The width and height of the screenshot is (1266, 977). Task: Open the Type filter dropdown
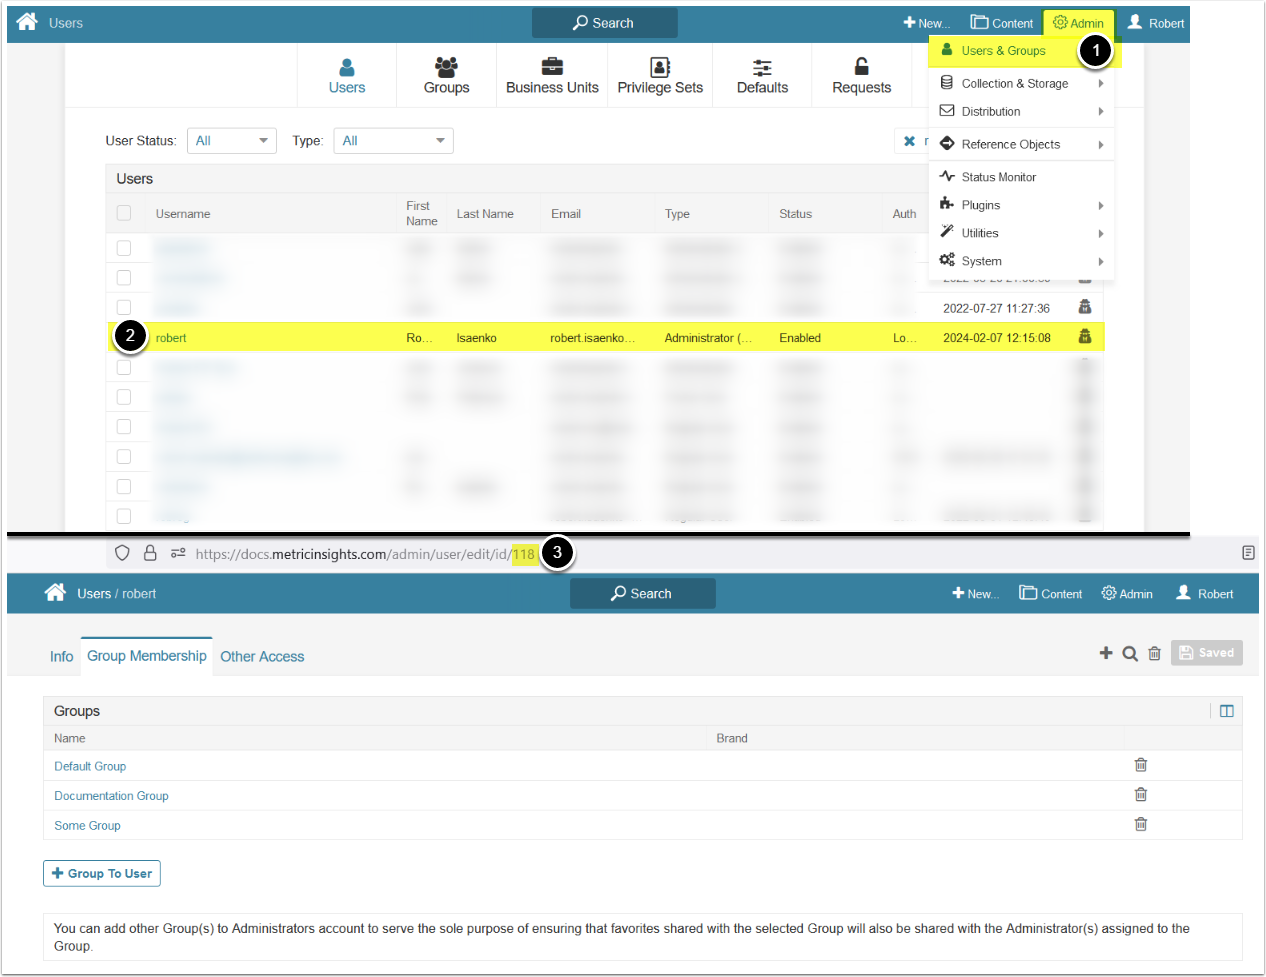click(393, 141)
